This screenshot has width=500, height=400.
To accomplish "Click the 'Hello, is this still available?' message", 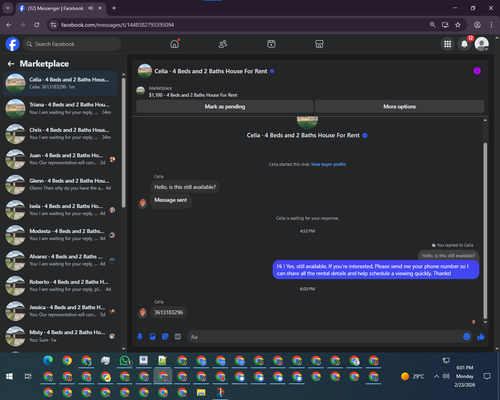I will 185,187.
